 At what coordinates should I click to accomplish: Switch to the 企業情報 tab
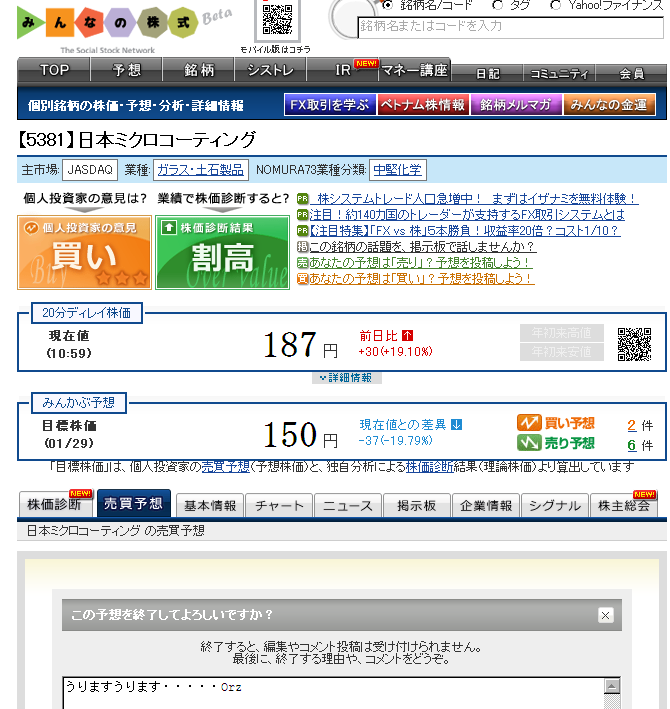pos(486,506)
